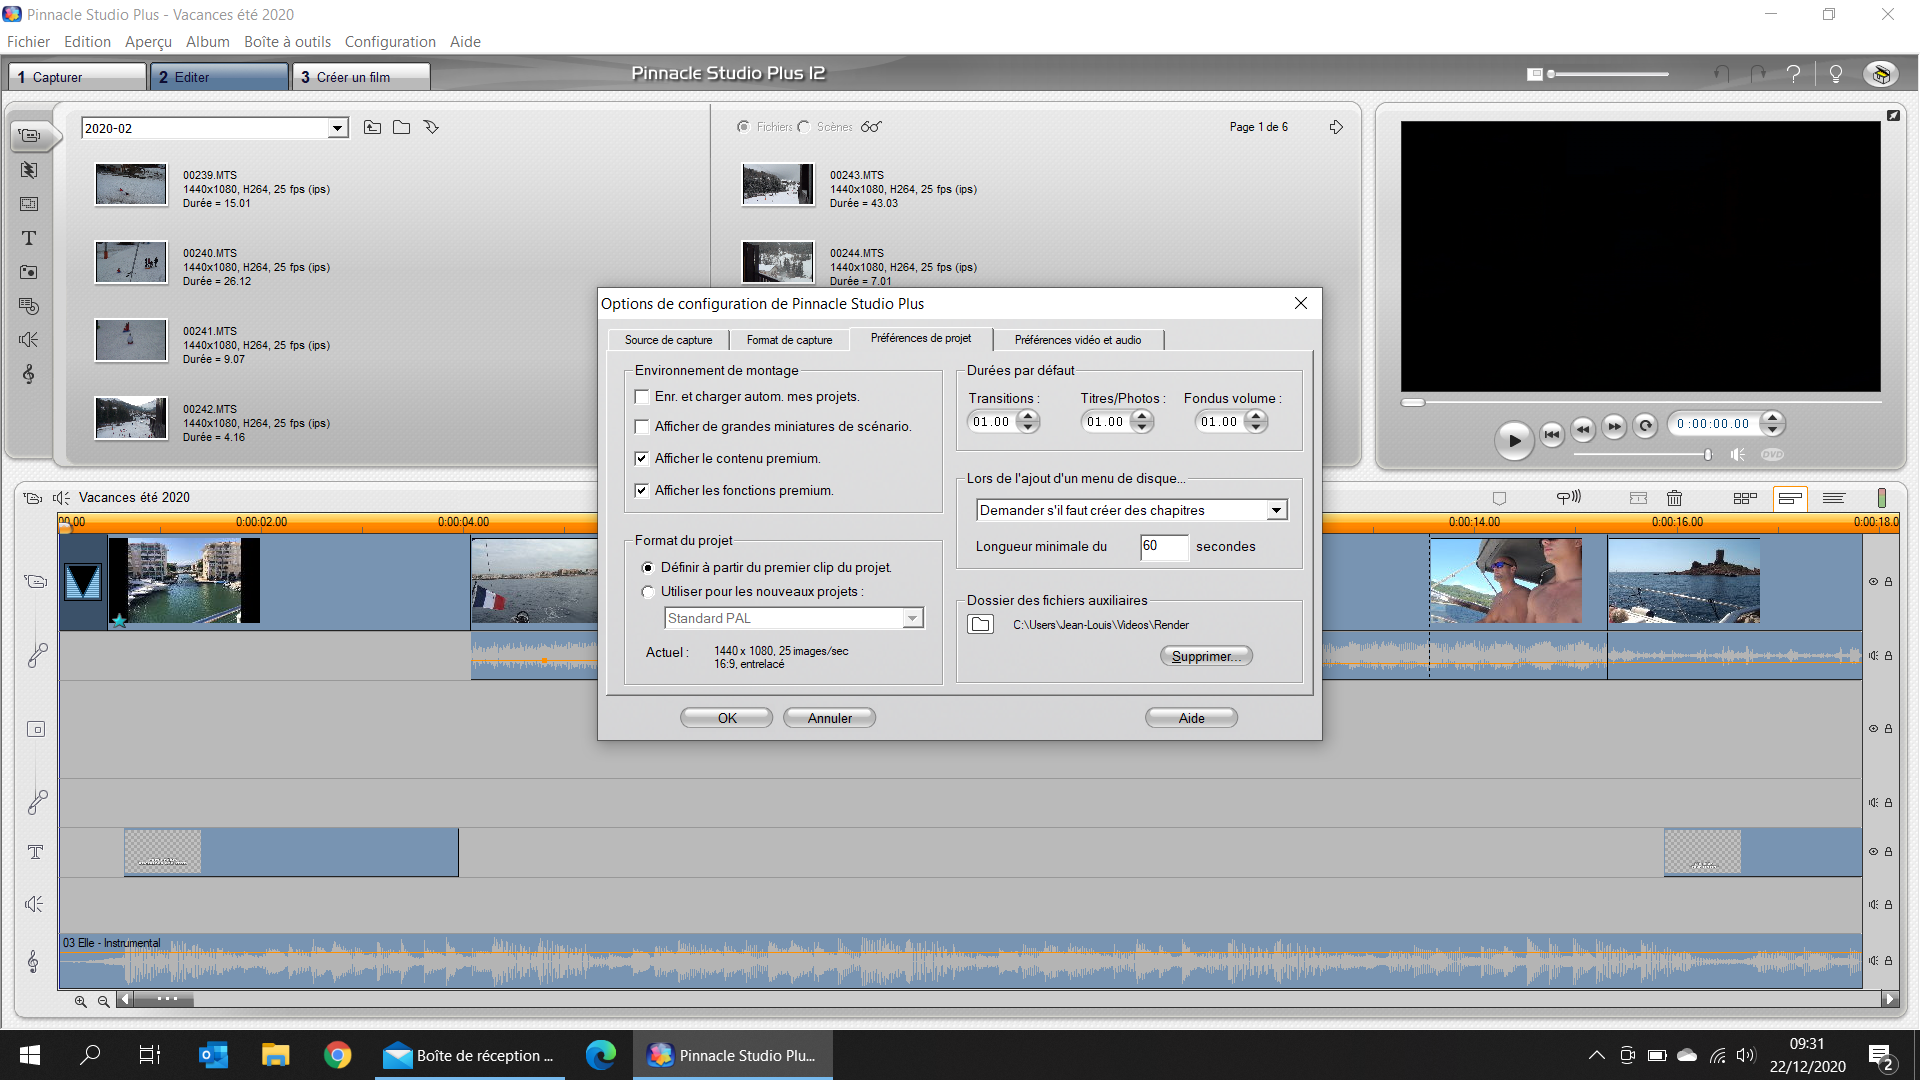1920x1080 pixels.
Task: Click the undo arrow icon
Action: click(x=1721, y=74)
